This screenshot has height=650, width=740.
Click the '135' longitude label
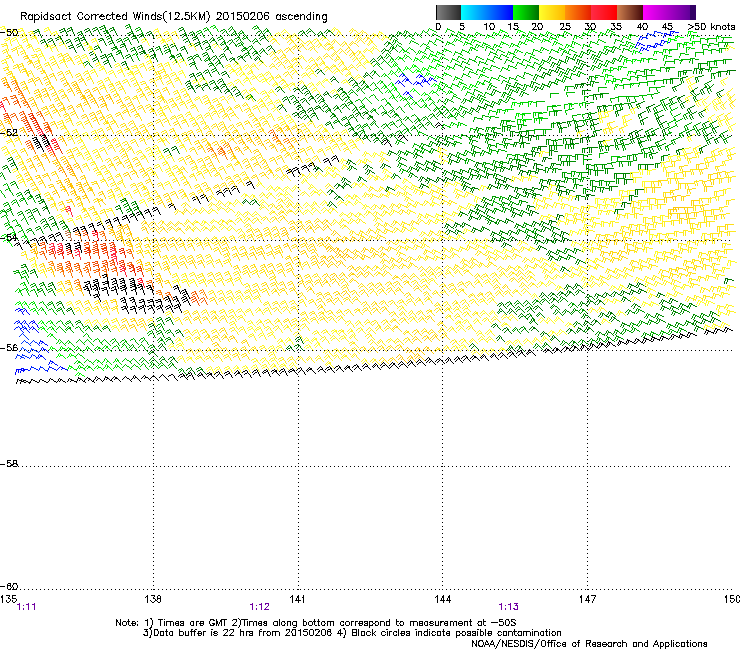(x=8, y=599)
